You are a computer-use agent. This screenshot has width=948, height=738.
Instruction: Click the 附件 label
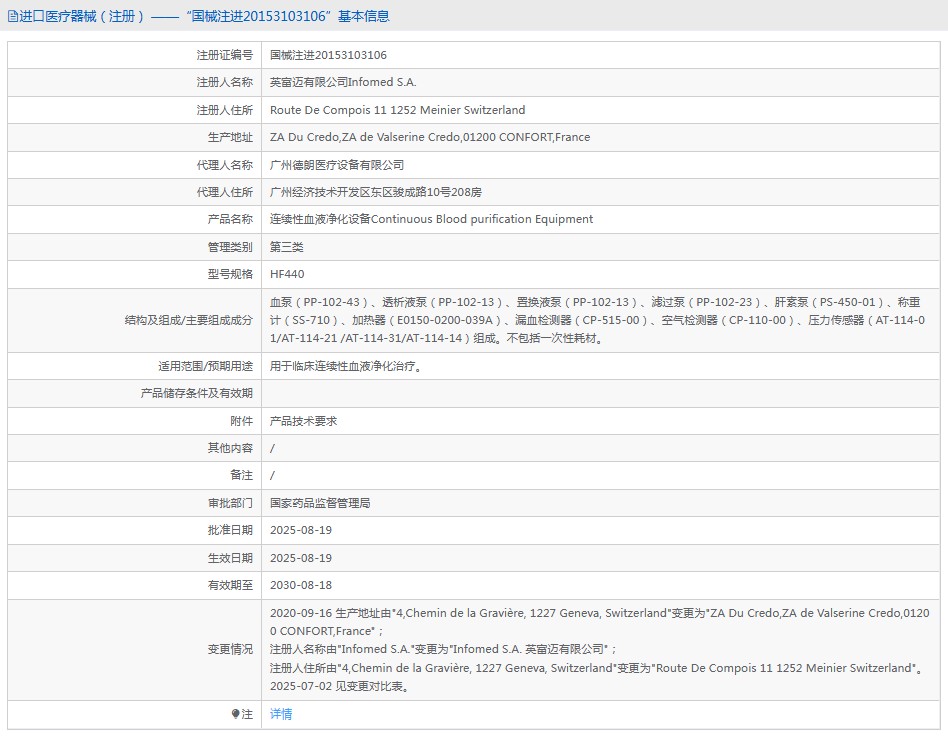coord(241,421)
